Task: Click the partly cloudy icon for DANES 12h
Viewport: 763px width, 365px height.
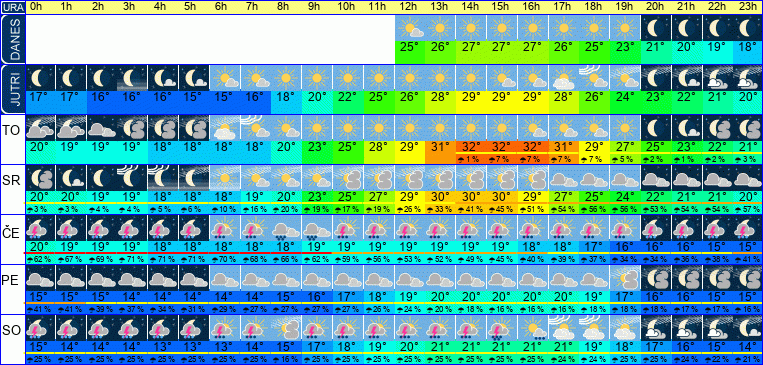Action: (x=410, y=28)
